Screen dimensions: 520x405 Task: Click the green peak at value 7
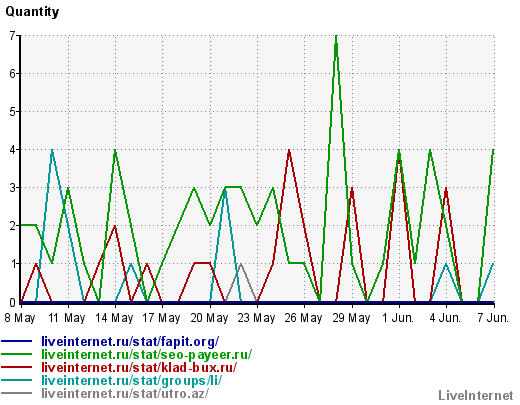coord(336,36)
